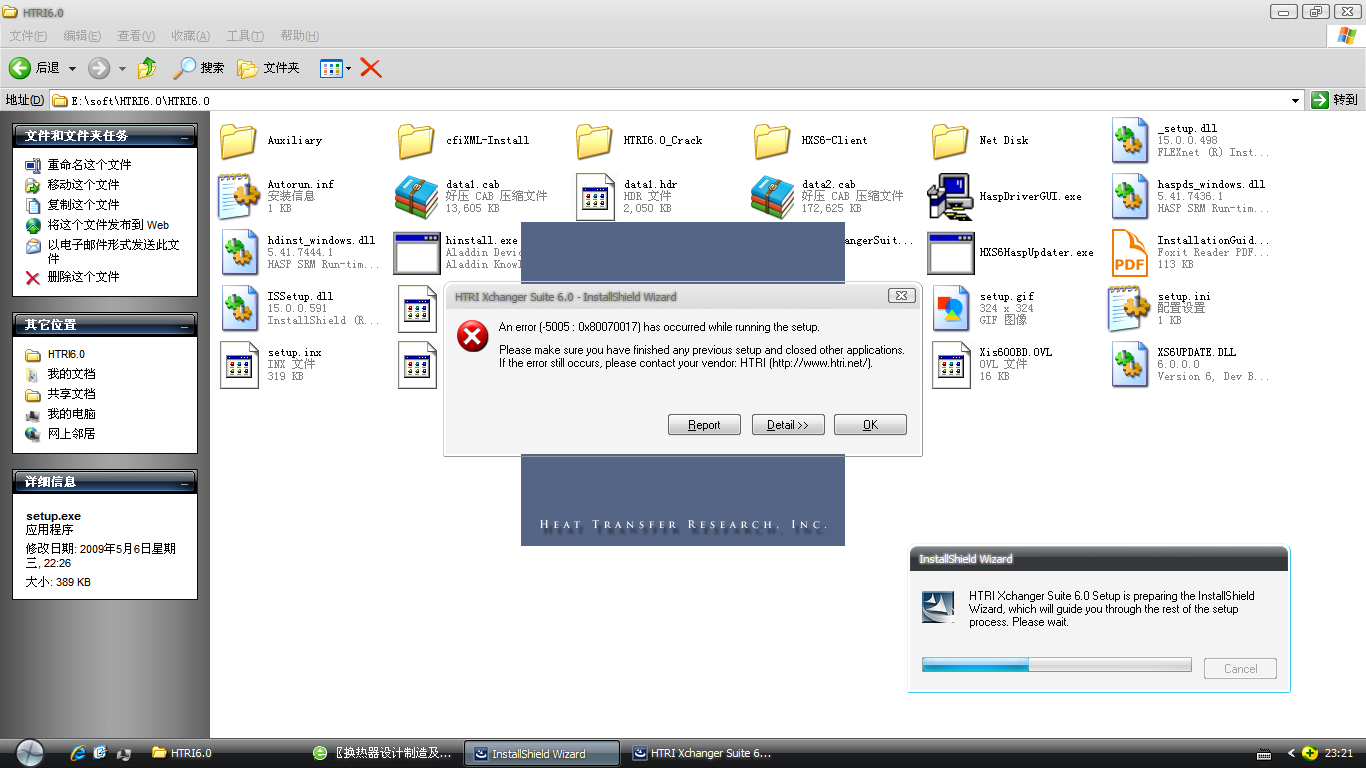Viewport: 1366px width, 768px height.
Task: Collapse the 详细信息 panel
Action: (185, 482)
